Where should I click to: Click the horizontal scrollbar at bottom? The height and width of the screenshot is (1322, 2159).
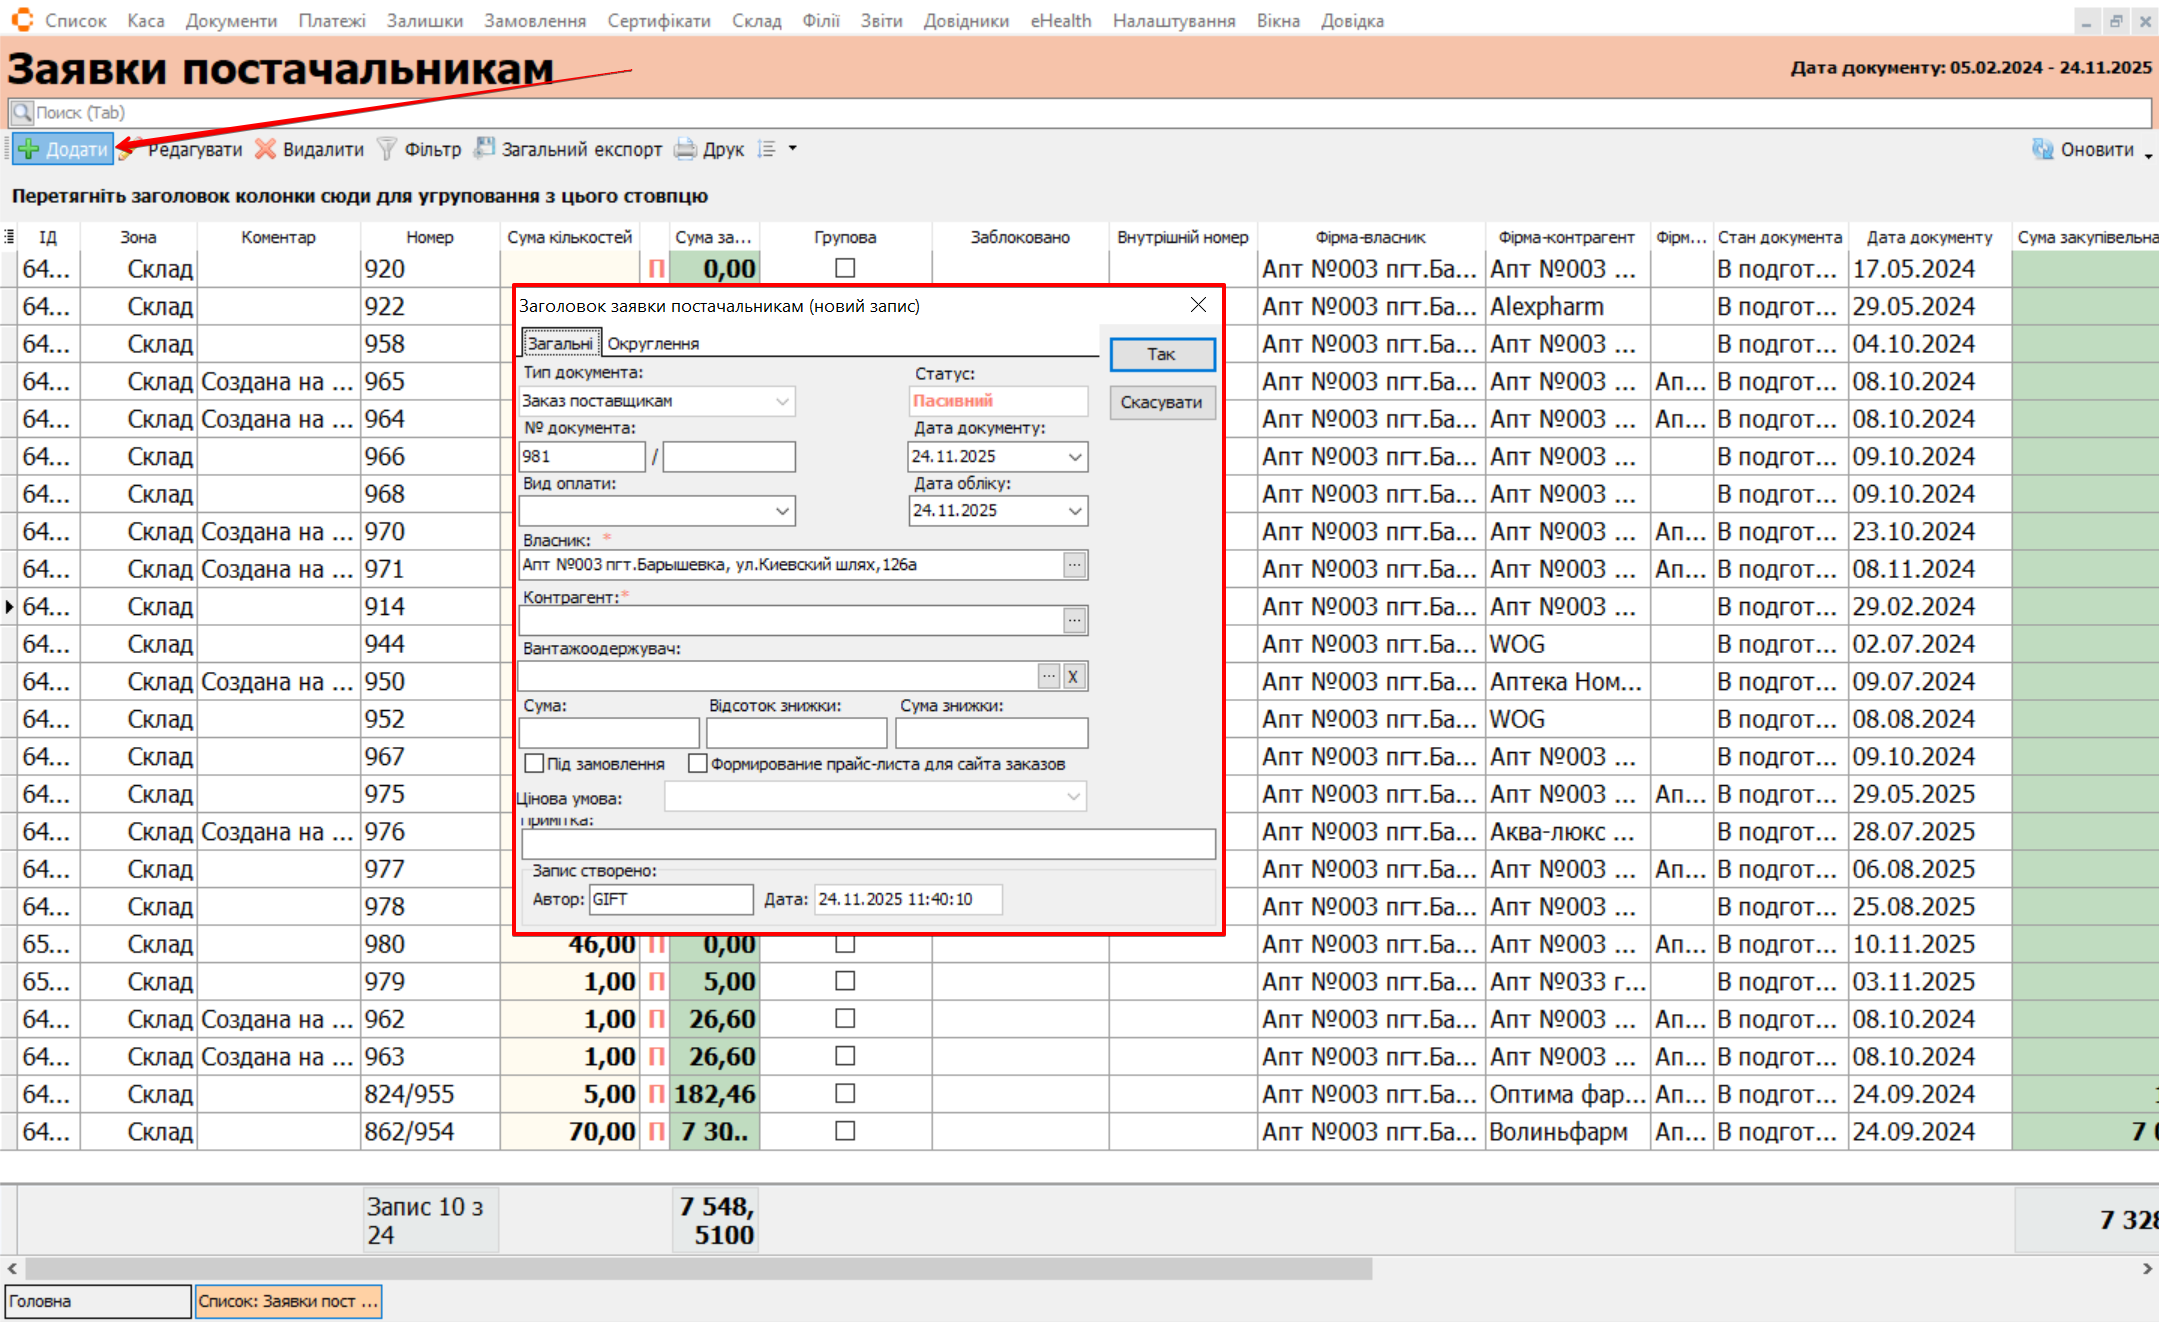(x=700, y=1268)
